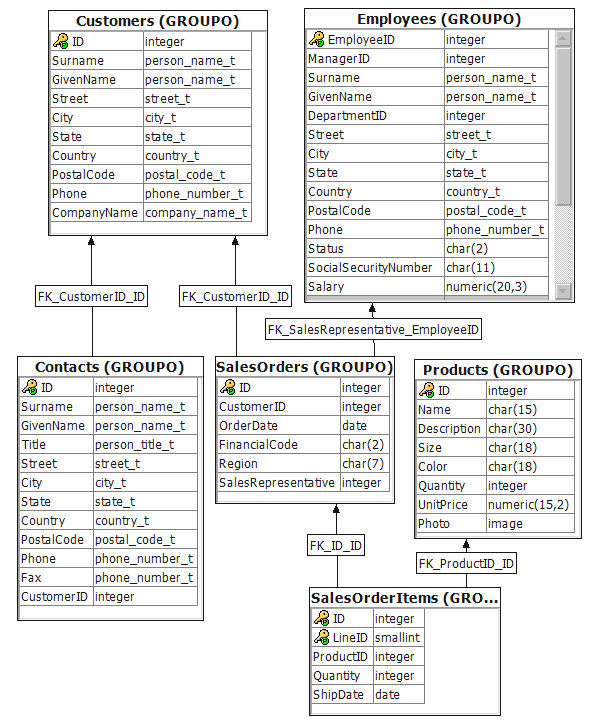Select the SalesRepresentative column row
Image resolution: width=592 pixels, height=725 pixels.
pos(303,482)
